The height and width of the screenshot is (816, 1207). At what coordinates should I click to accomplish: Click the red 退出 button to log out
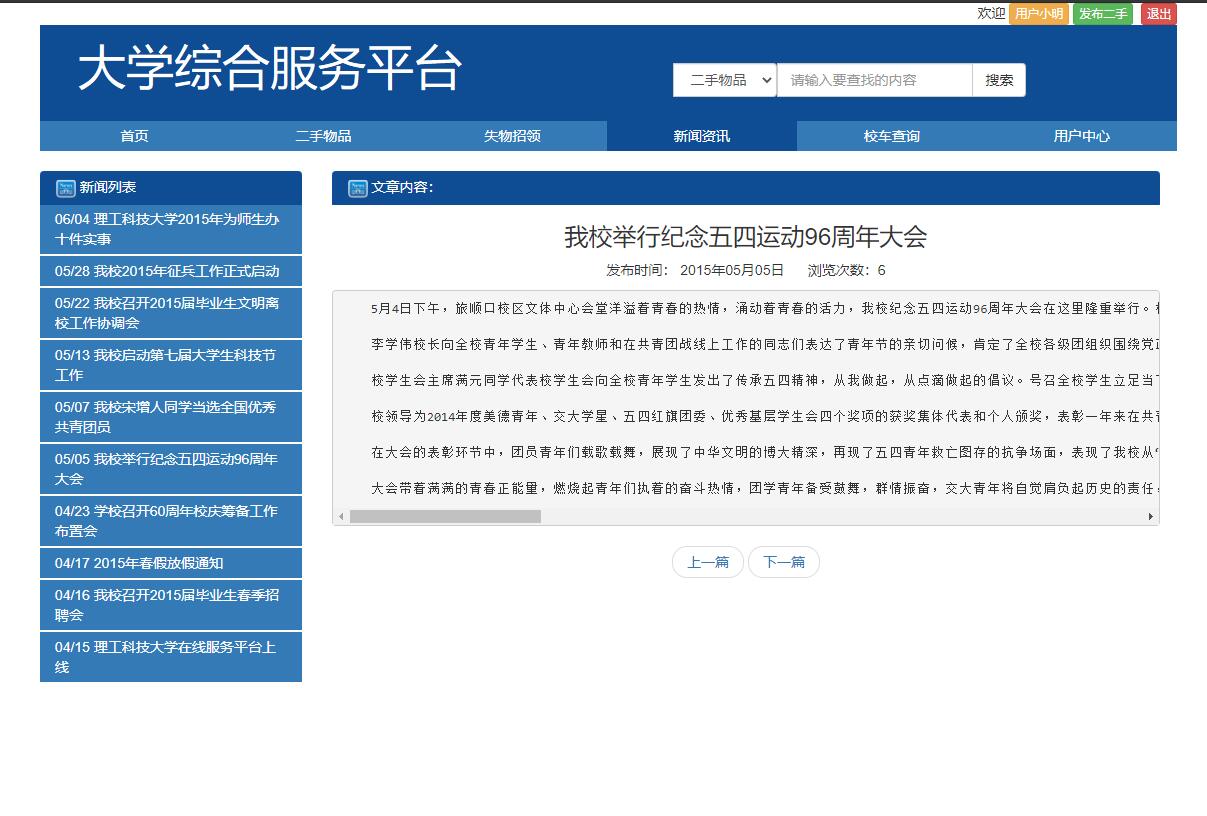click(1157, 14)
